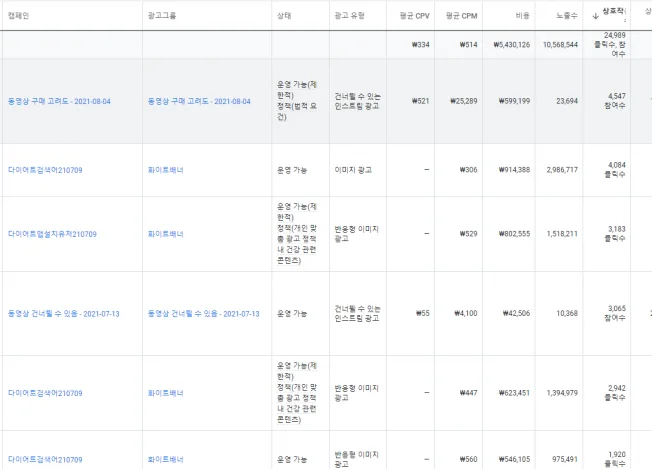Click the 광고그룹 column header
652x469 pixels.
161,15
